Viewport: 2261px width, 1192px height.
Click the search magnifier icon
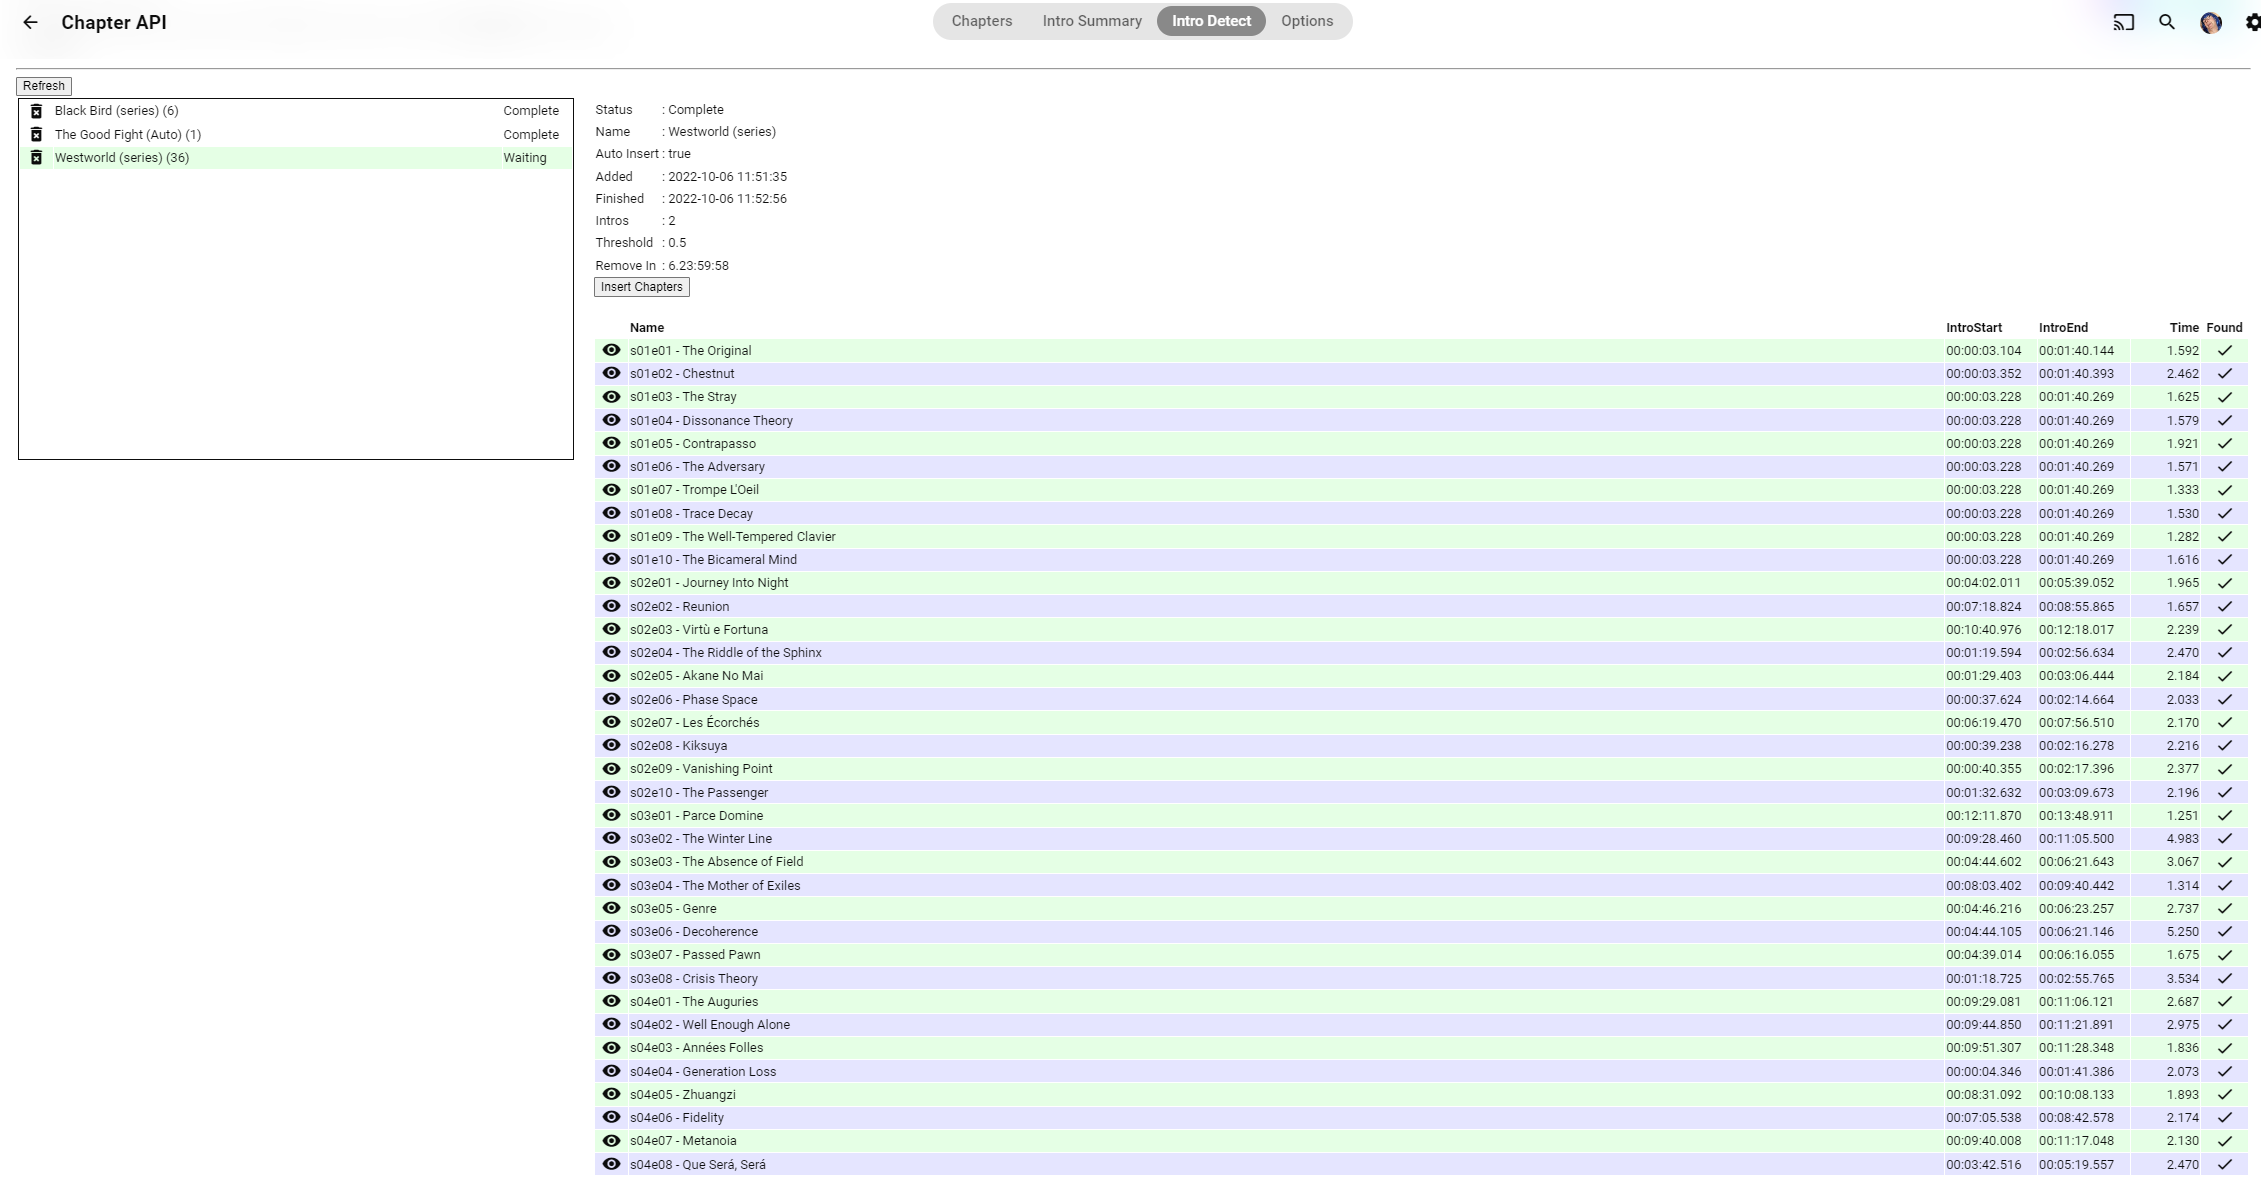pos(2167,22)
